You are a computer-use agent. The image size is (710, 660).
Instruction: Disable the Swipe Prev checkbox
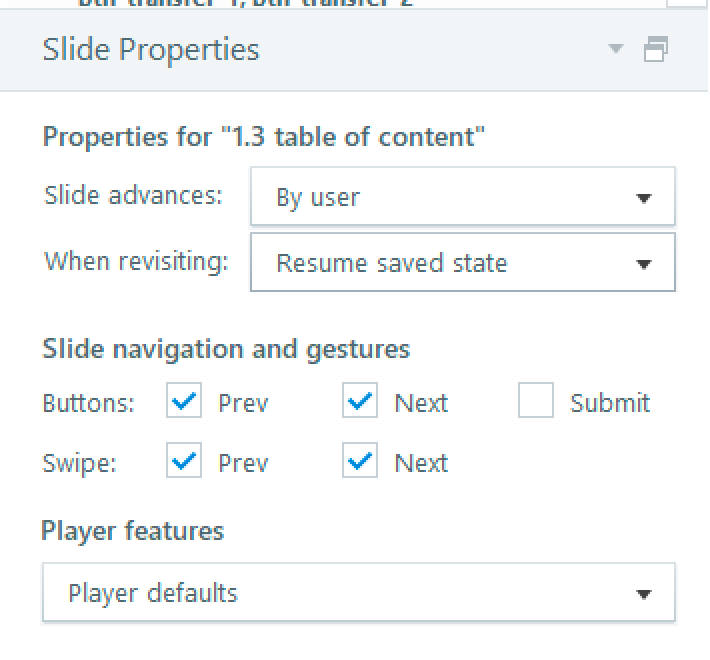[x=184, y=462]
